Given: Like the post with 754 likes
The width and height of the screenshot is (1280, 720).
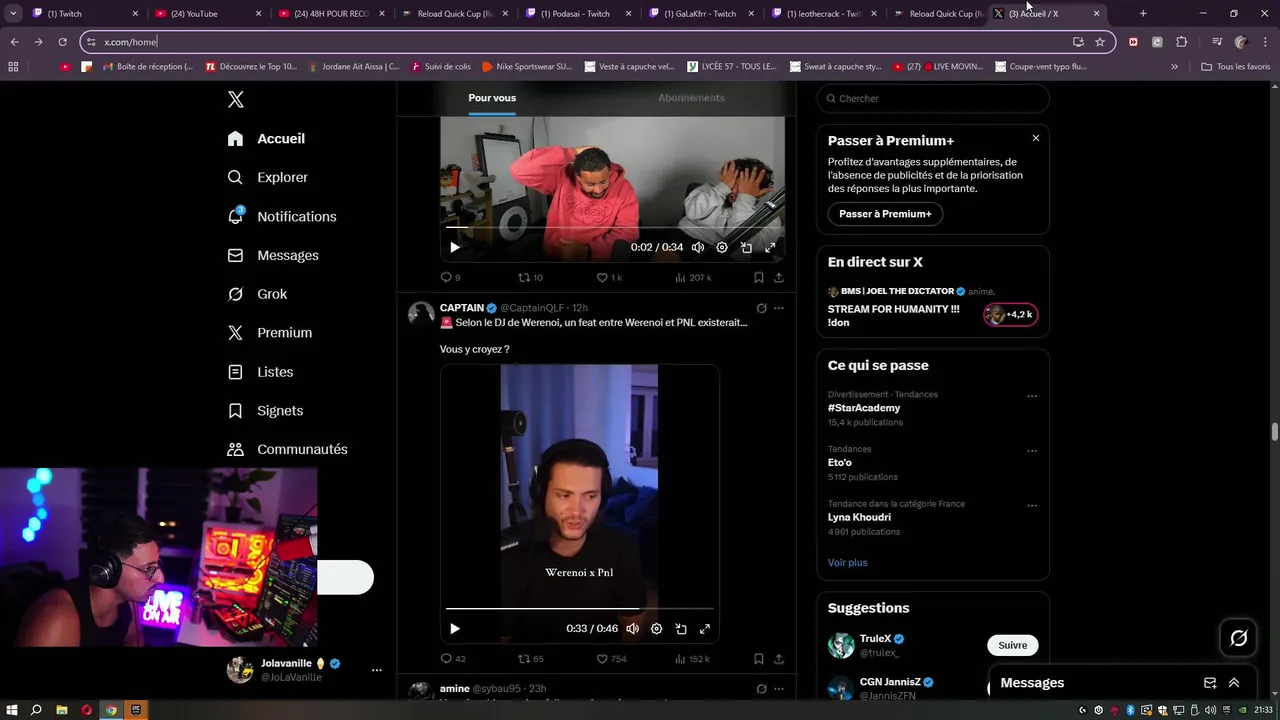Looking at the screenshot, I should pos(611,659).
